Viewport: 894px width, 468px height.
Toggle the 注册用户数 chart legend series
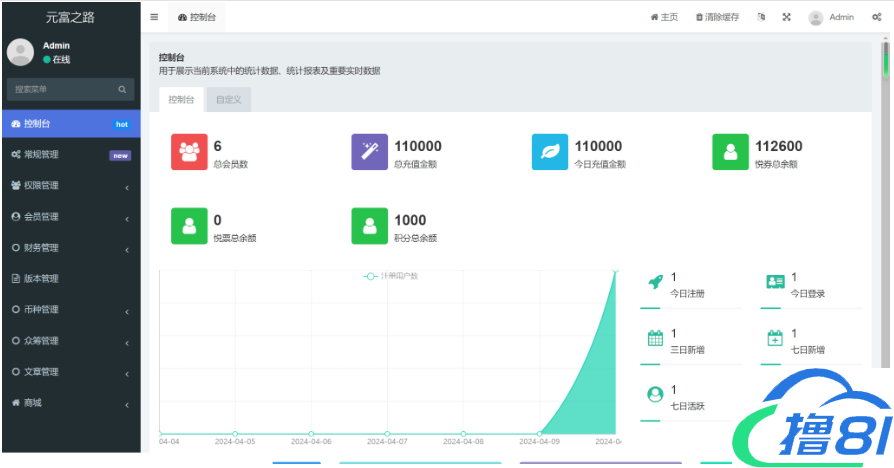click(x=391, y=275)
